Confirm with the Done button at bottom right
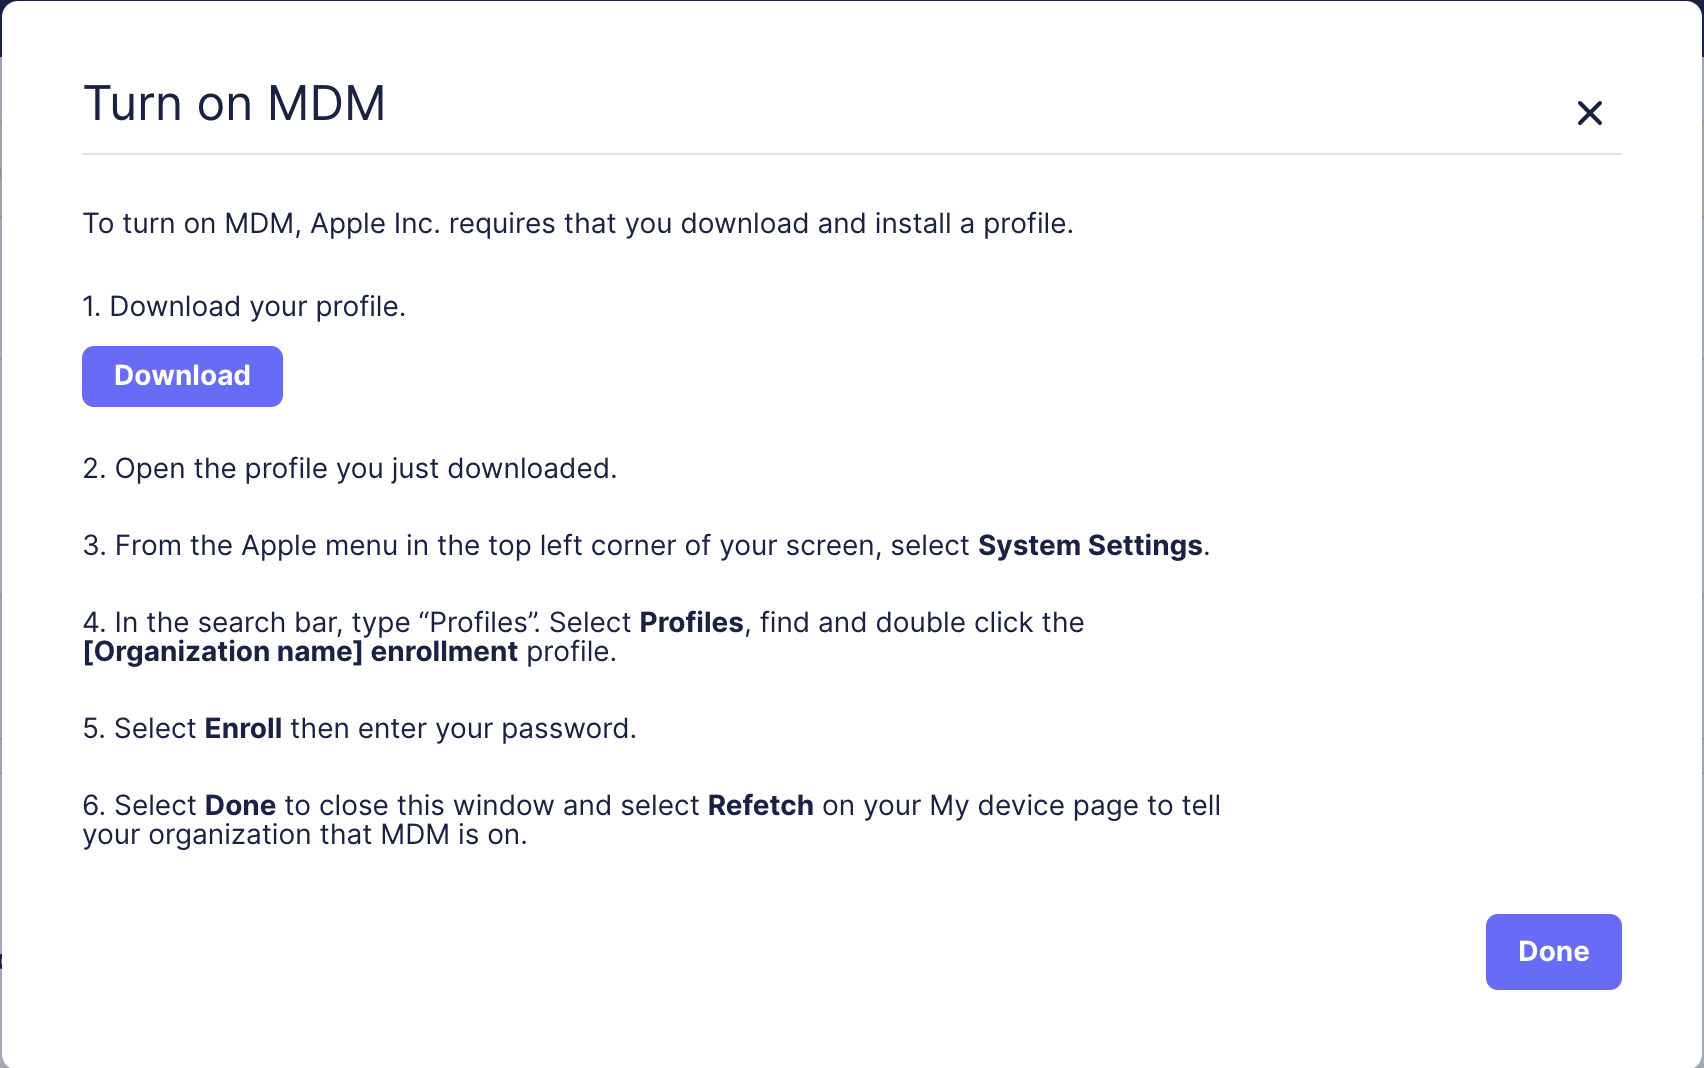Viewport: 1704px width, 1068px height. (x=1552, y=951)
